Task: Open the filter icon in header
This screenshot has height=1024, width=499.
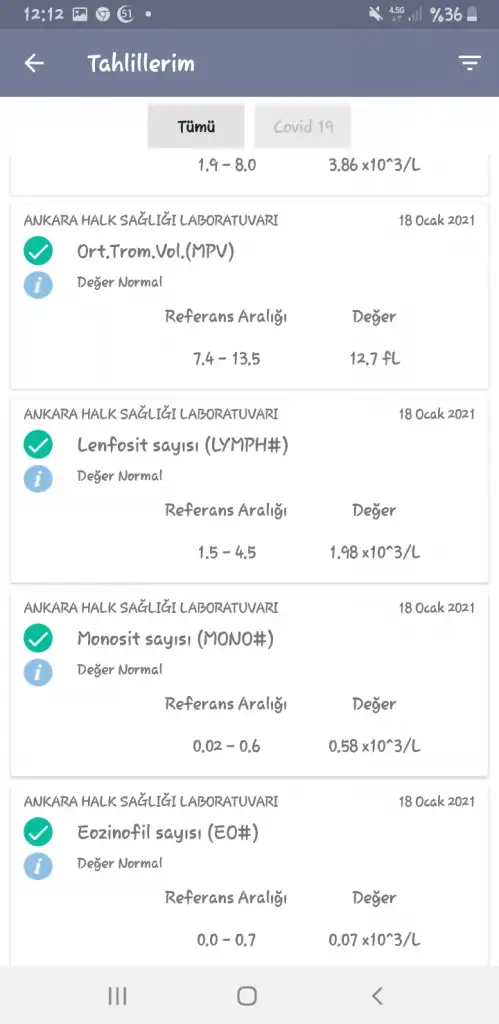Action: 469,63
